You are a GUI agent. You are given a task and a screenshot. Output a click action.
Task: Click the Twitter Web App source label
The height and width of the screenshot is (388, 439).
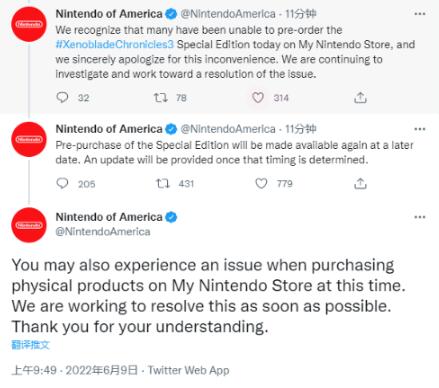(x=189, y=370)
